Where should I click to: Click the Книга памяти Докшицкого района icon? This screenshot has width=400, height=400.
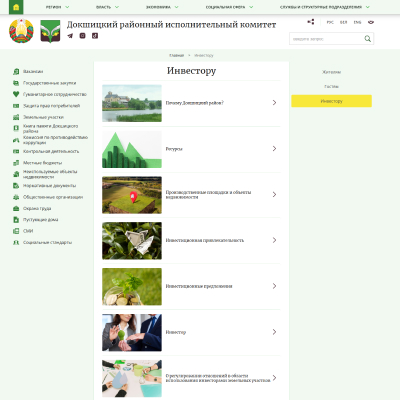16,128
